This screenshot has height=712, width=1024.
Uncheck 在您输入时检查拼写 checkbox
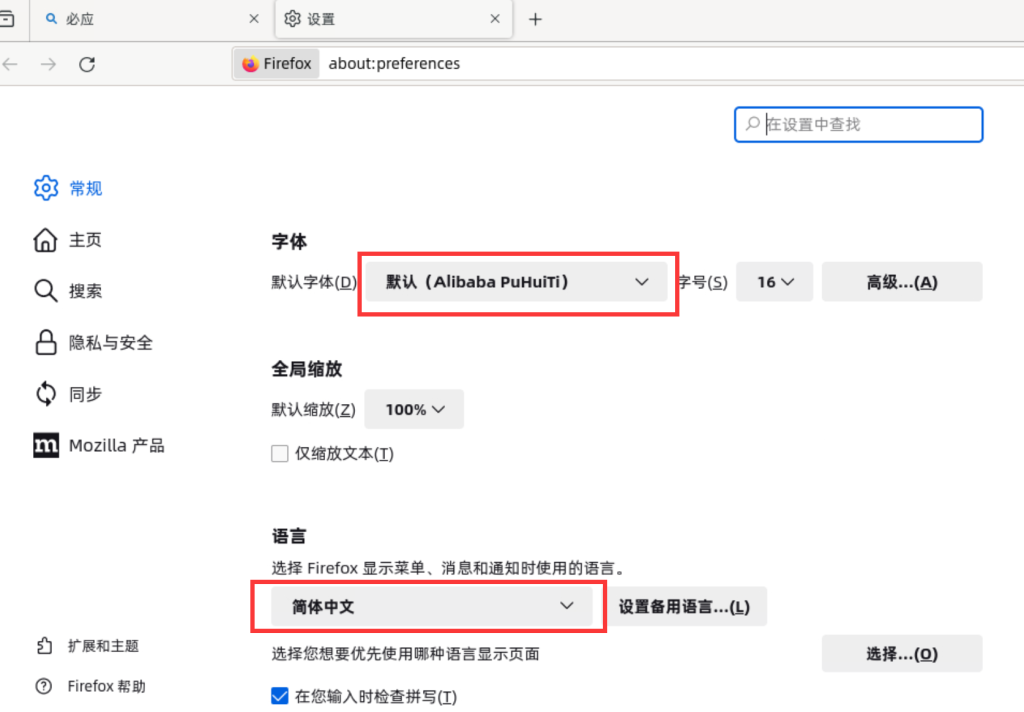point(280,696)
